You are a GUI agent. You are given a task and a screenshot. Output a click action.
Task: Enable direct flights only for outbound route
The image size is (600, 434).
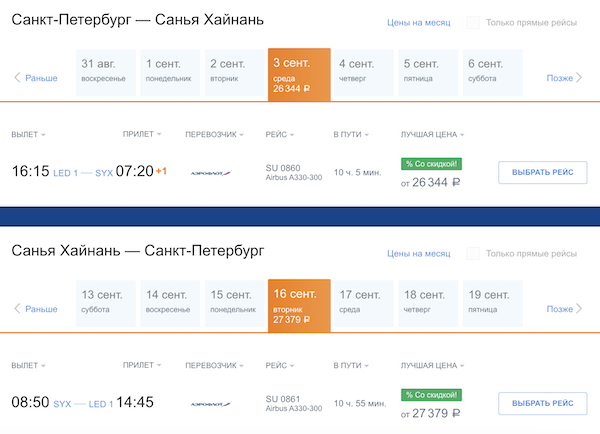pos(473,22)
